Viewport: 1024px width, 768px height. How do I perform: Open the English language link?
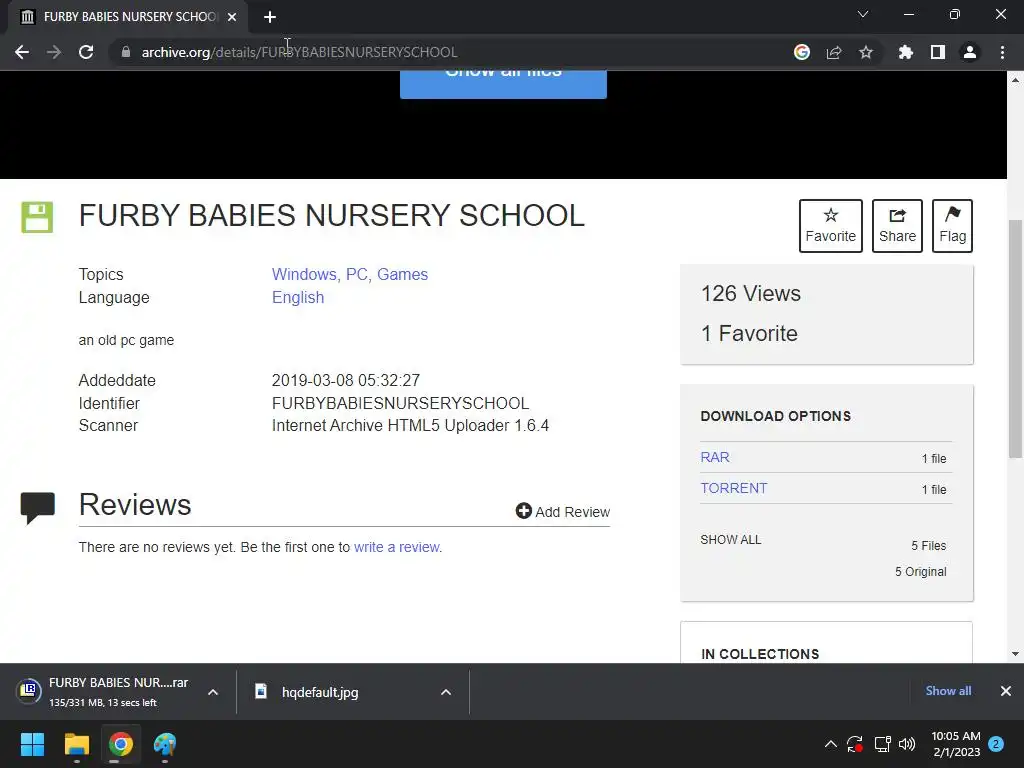298,297
